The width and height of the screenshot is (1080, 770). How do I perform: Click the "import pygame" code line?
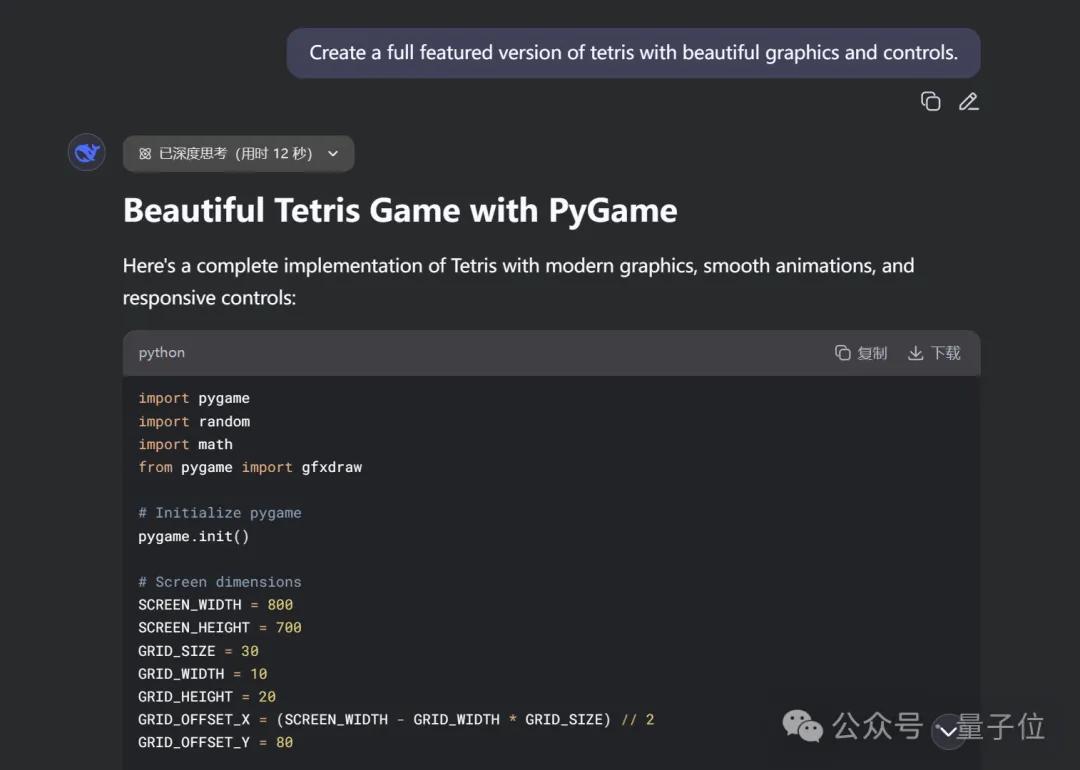194,398
